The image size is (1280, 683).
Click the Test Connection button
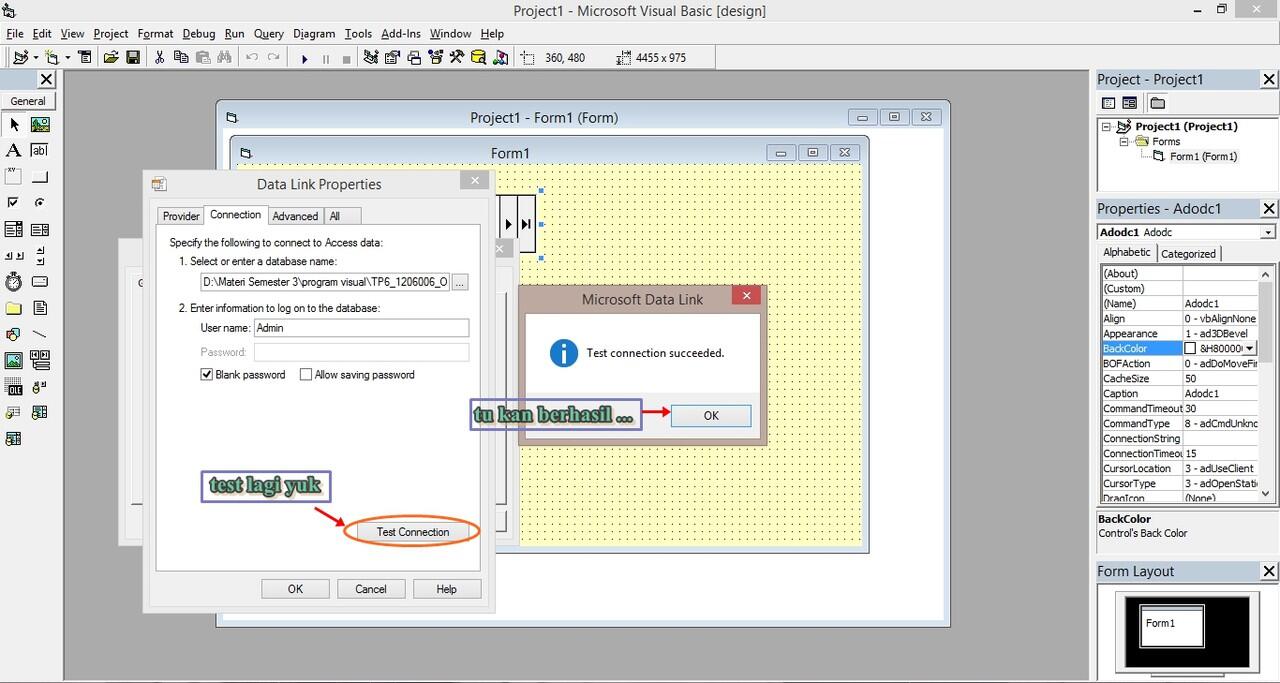[x=412, y=532]
